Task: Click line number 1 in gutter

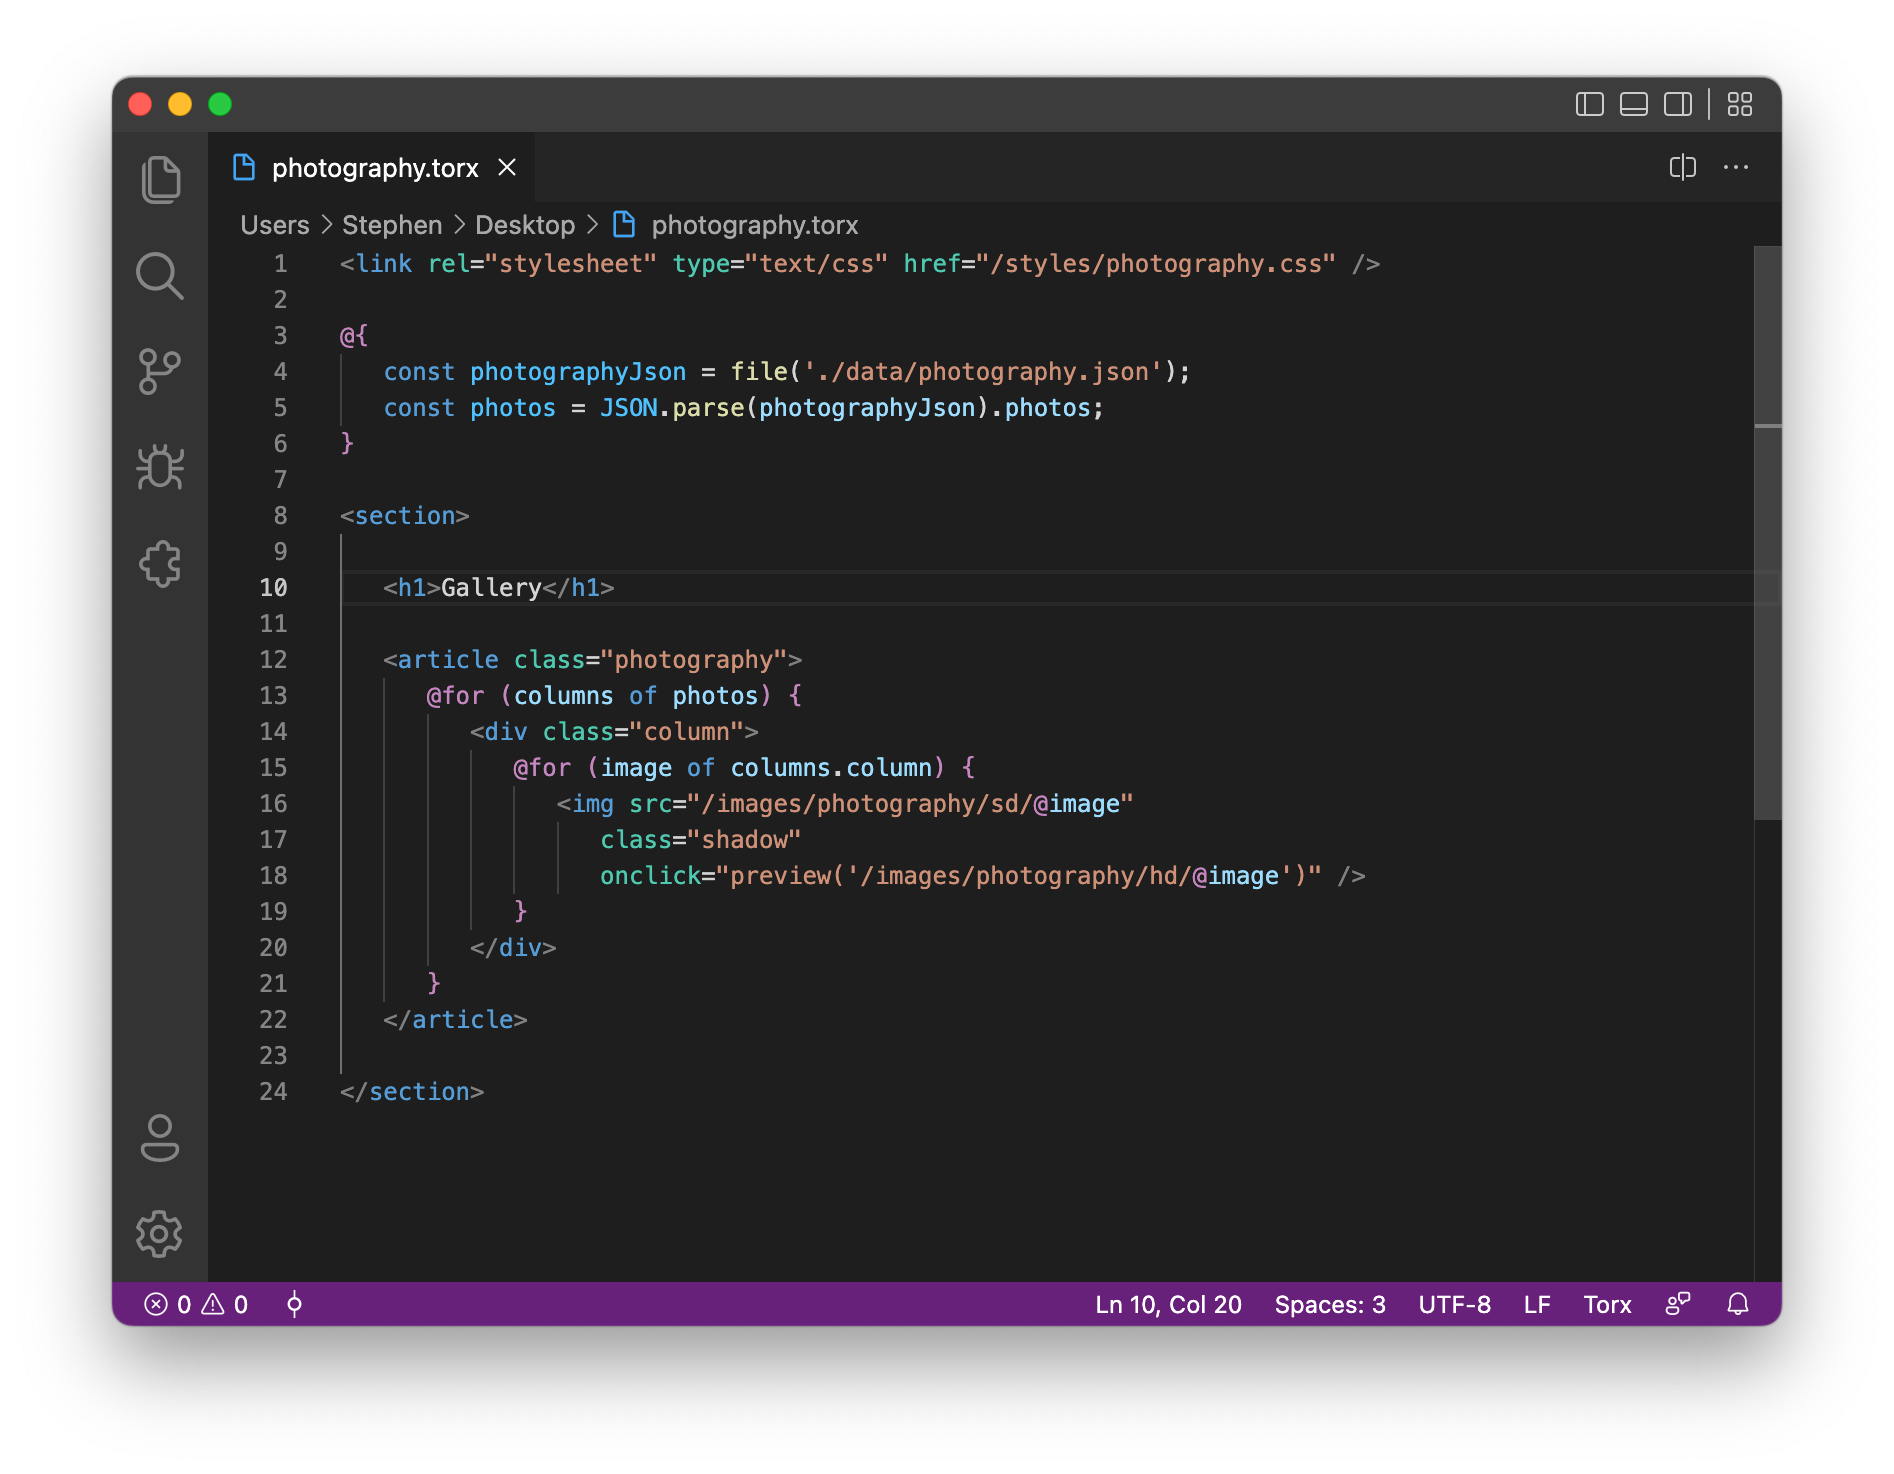Action: [x=280, y=264]
